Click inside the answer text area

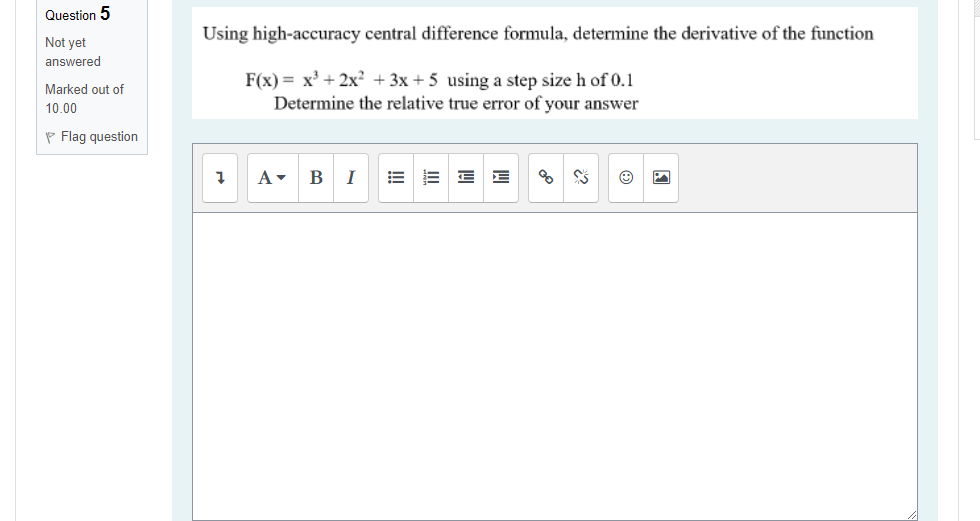coord(554,366)
